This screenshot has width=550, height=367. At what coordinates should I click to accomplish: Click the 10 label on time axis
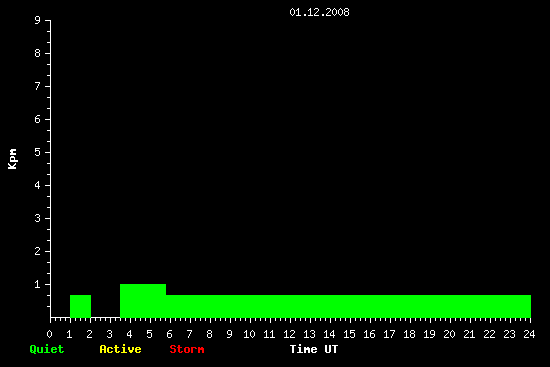[249, 334]
